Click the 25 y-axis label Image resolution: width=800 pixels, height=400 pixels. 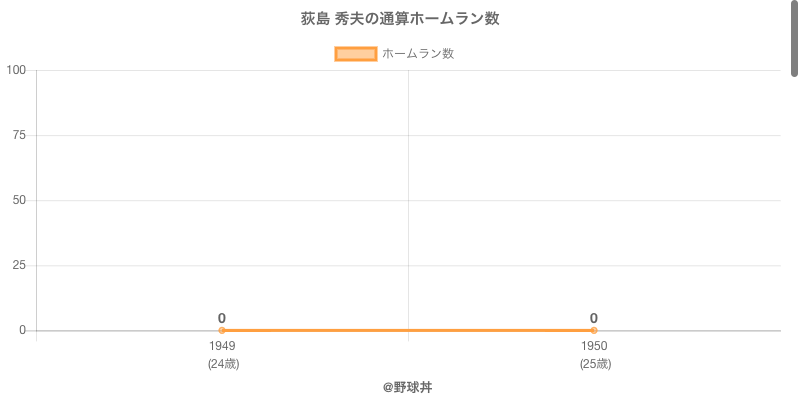(19, 265)
